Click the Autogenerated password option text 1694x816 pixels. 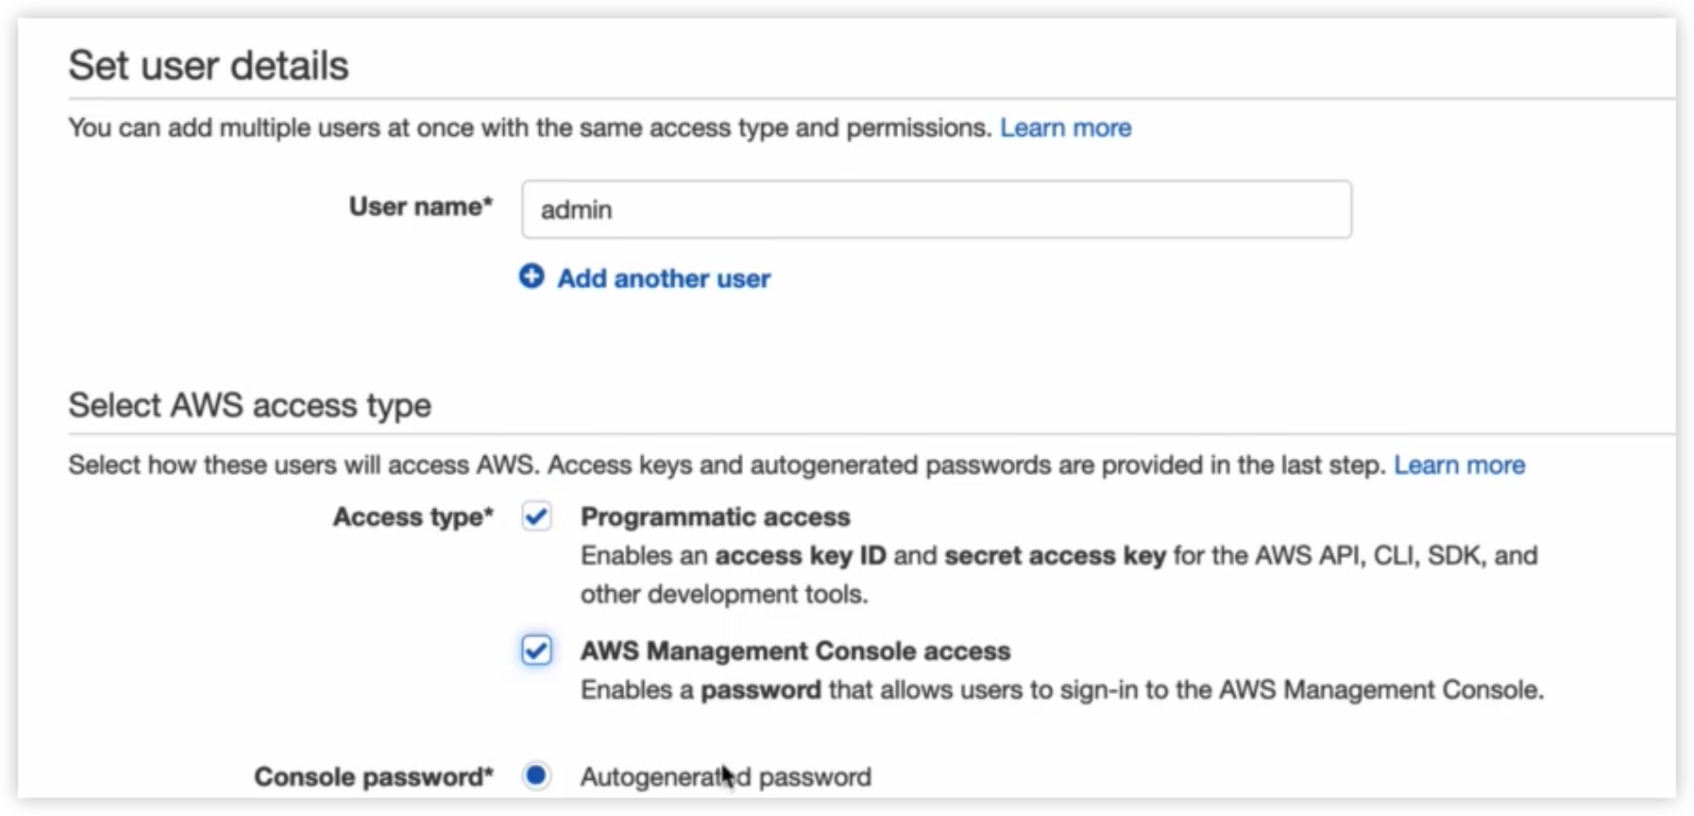725,777
